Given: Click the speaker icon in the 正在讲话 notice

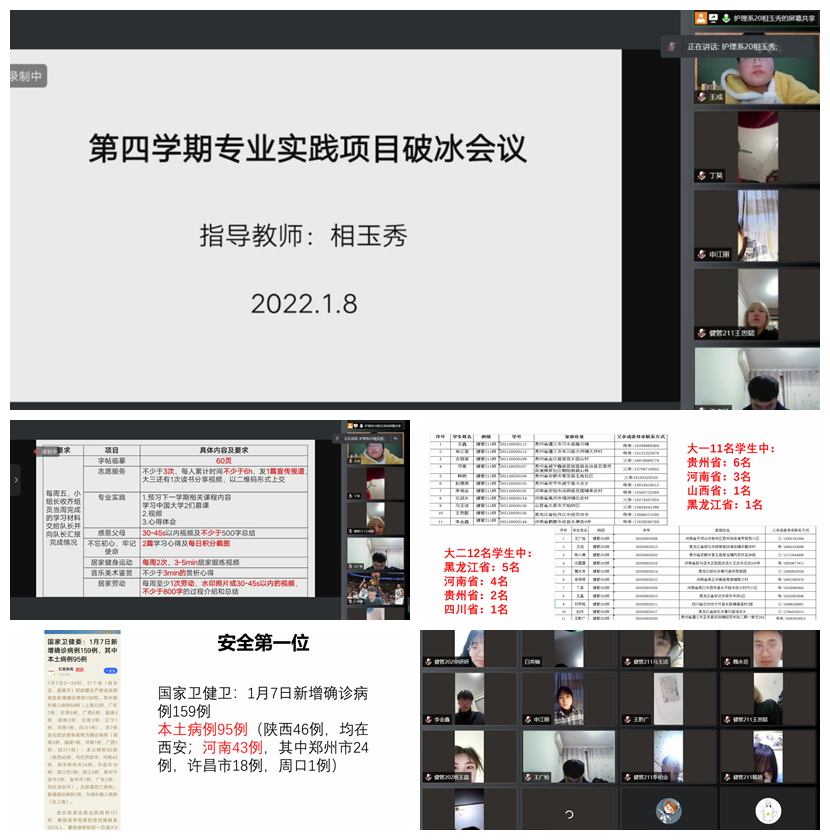Looking at the screenshot, I should 673,47.
